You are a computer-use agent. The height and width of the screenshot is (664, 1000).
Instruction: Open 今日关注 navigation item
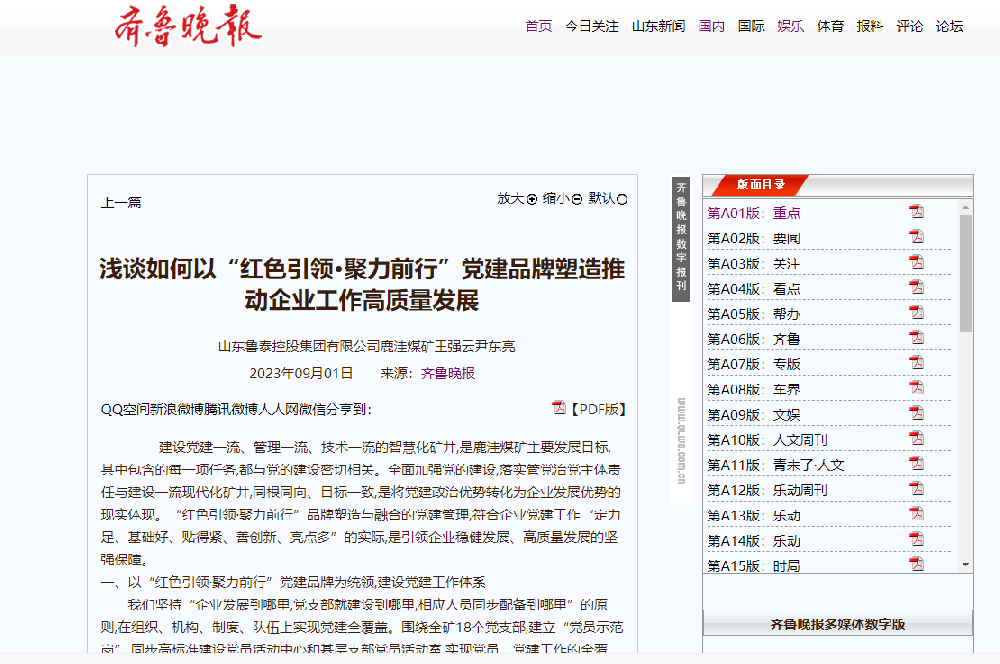591,26
